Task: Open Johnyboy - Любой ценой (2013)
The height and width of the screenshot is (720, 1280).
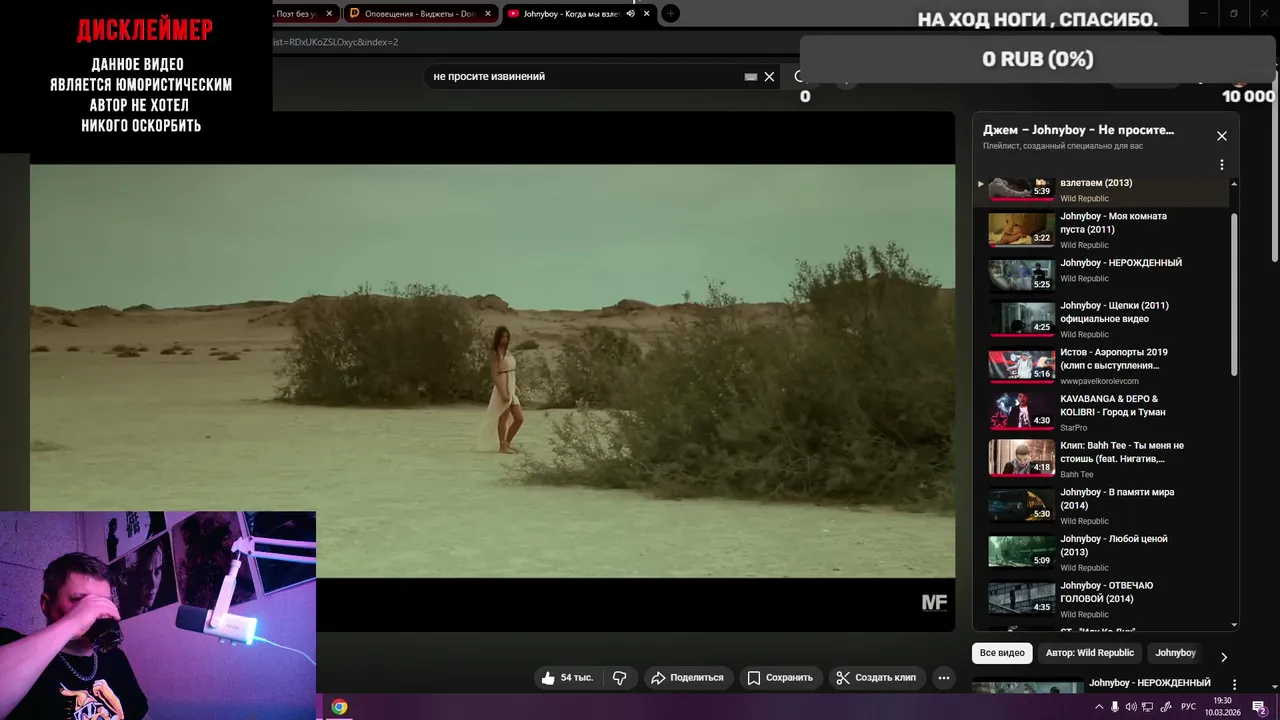Action: [1113, 545]
